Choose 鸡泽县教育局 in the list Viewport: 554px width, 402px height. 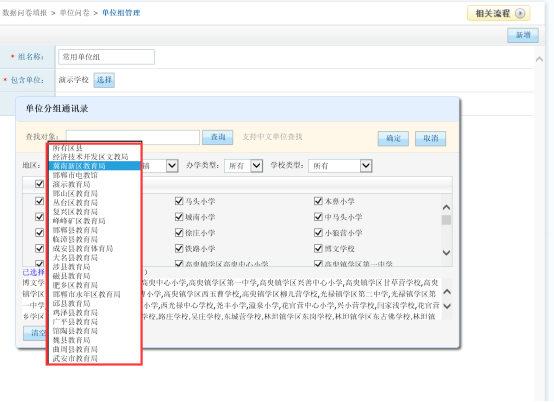75,313
